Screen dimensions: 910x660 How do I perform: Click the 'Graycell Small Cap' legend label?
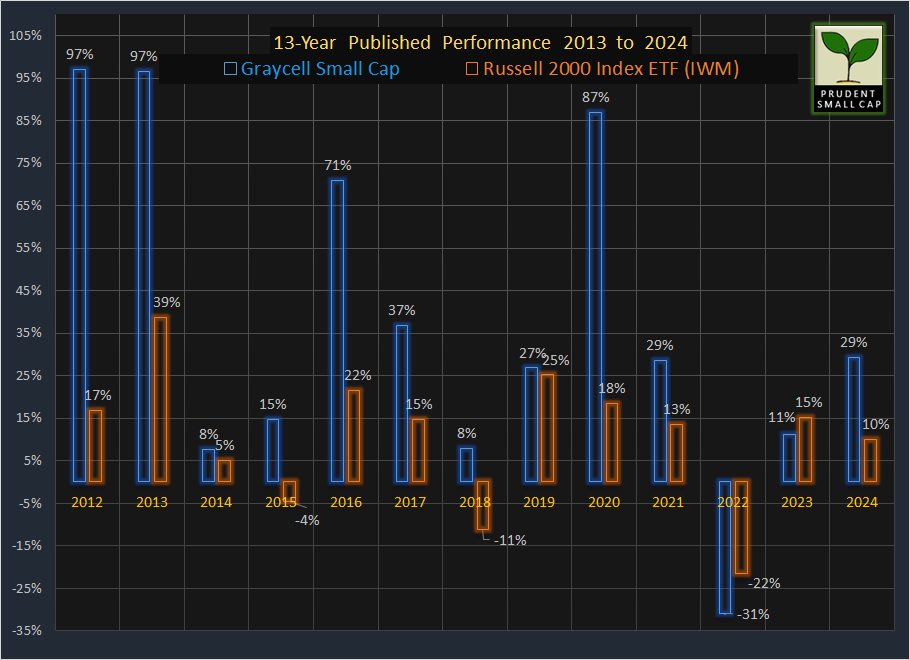pyautogui.click(x=320, y=68)
